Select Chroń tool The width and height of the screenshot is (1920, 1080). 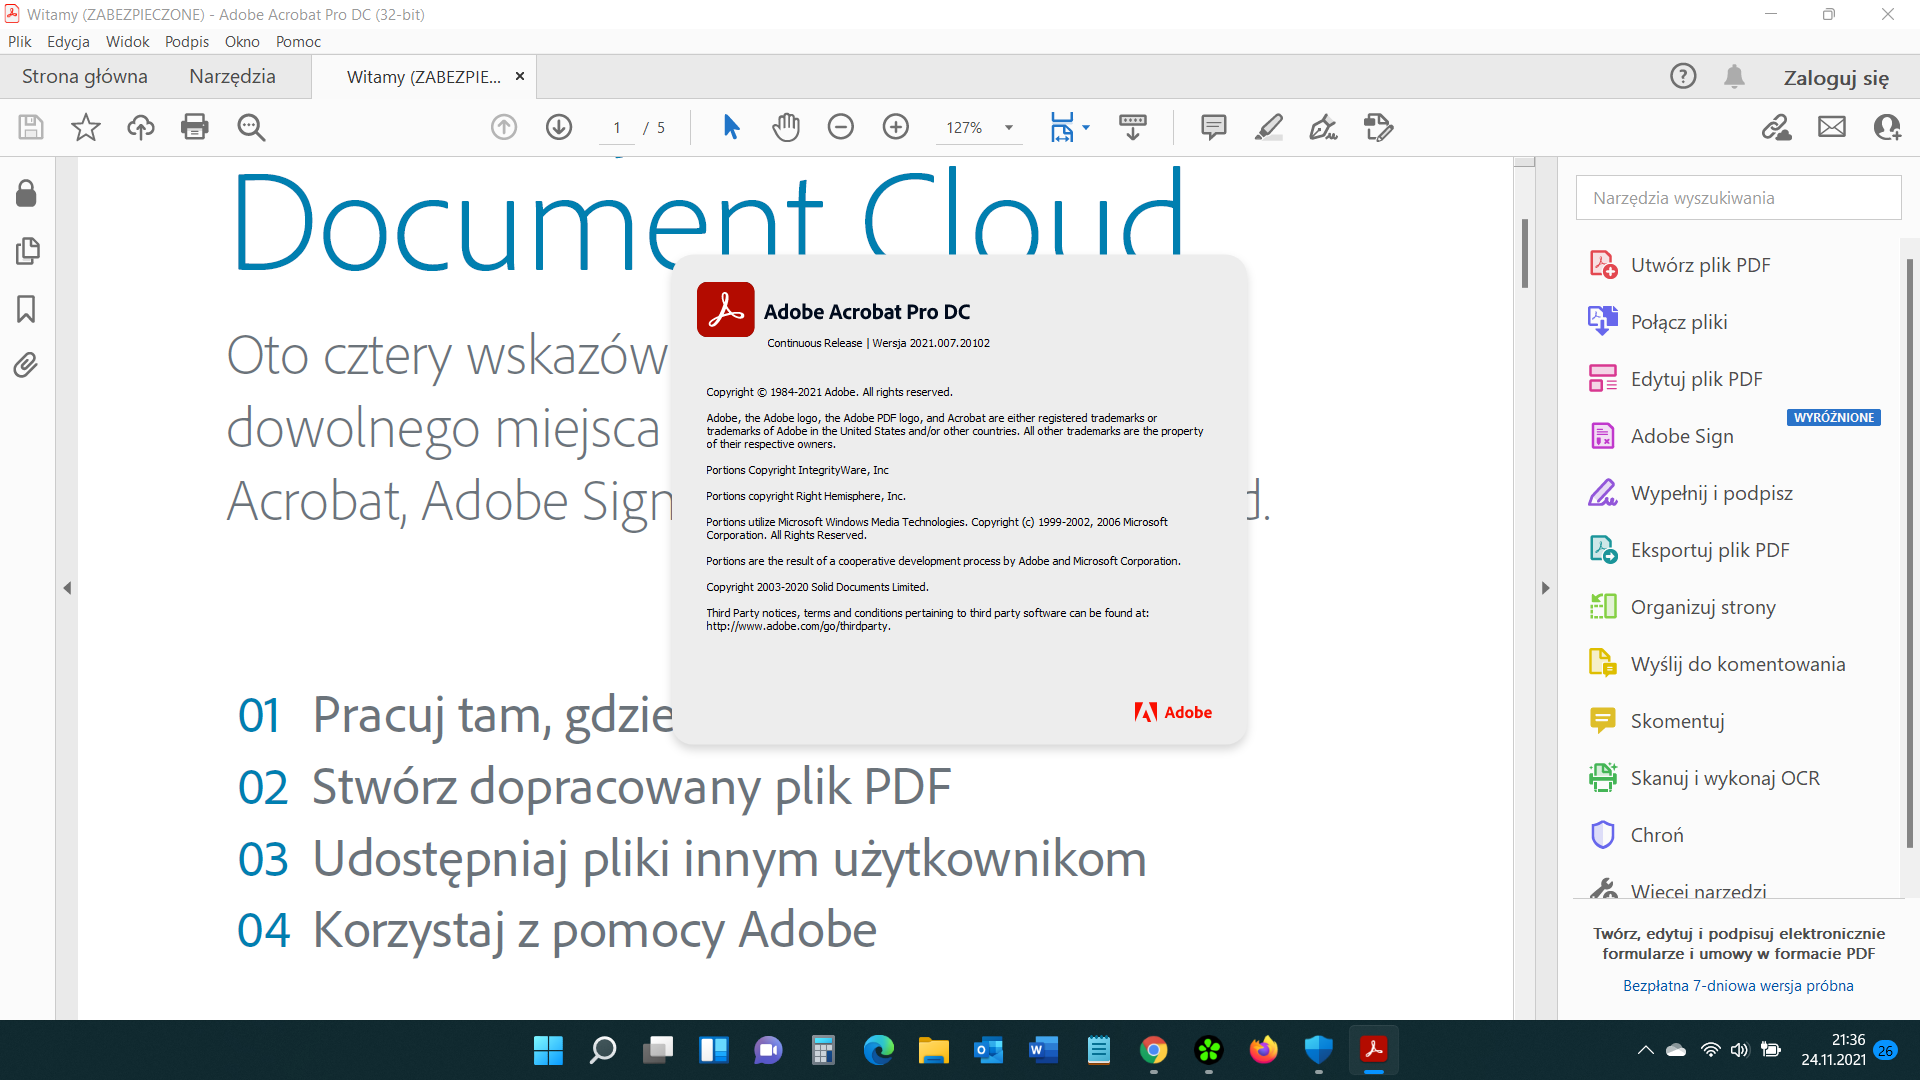[x=1636, y=835]
